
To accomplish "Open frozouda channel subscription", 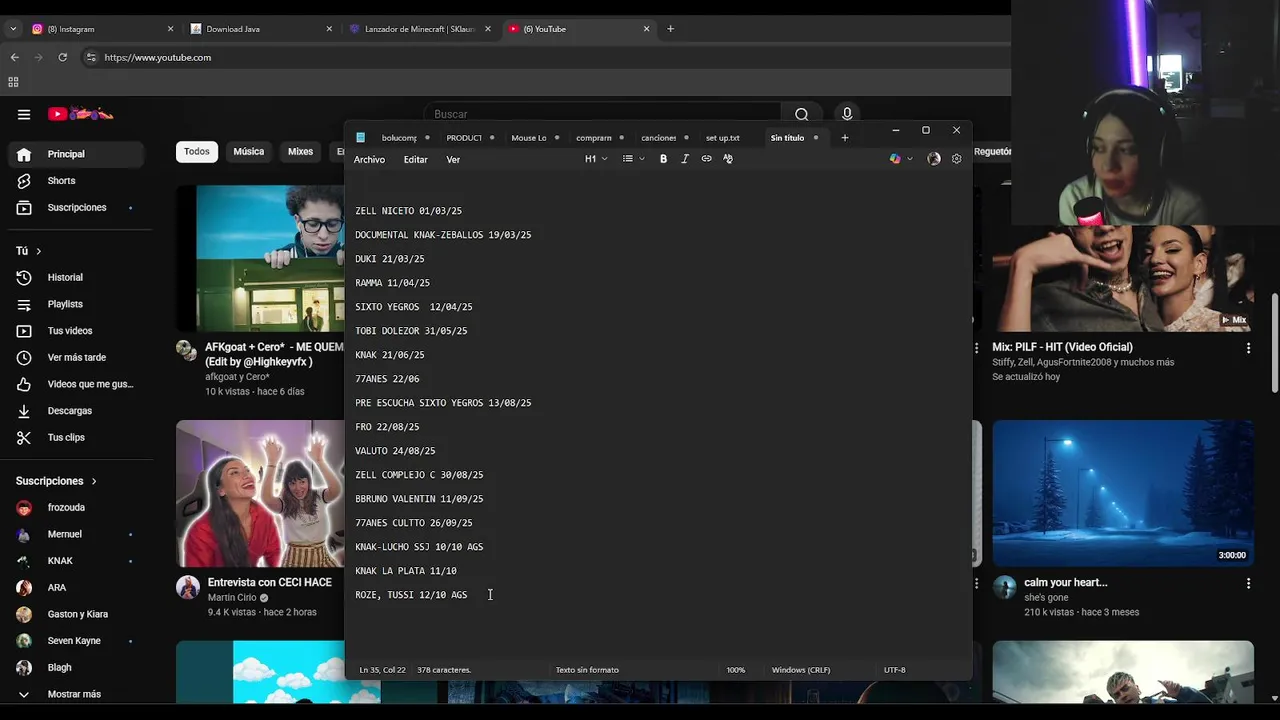I will tap(76, 508).
